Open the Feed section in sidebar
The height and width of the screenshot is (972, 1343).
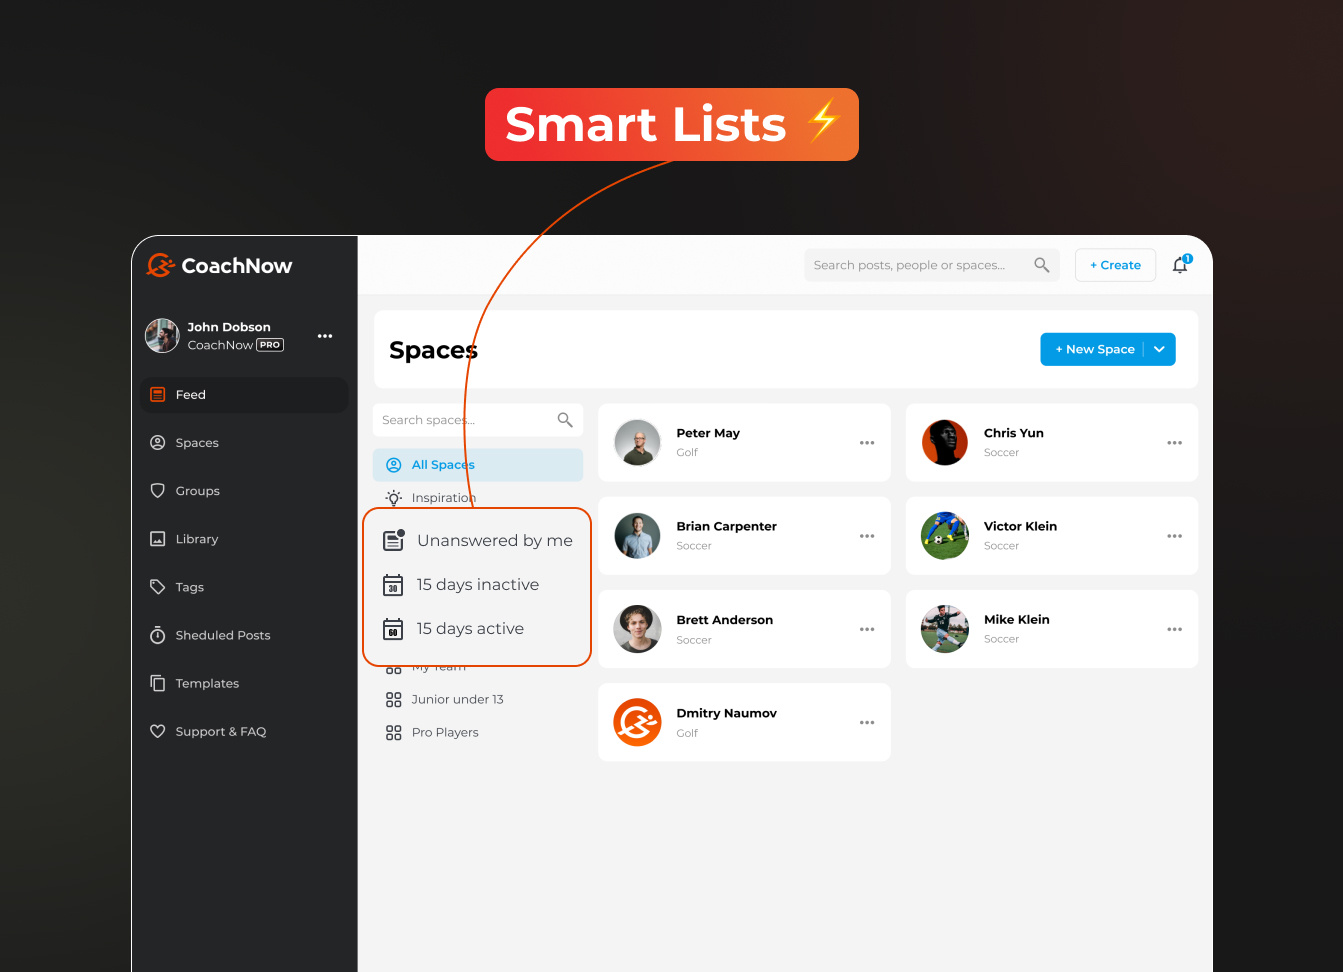190,394
